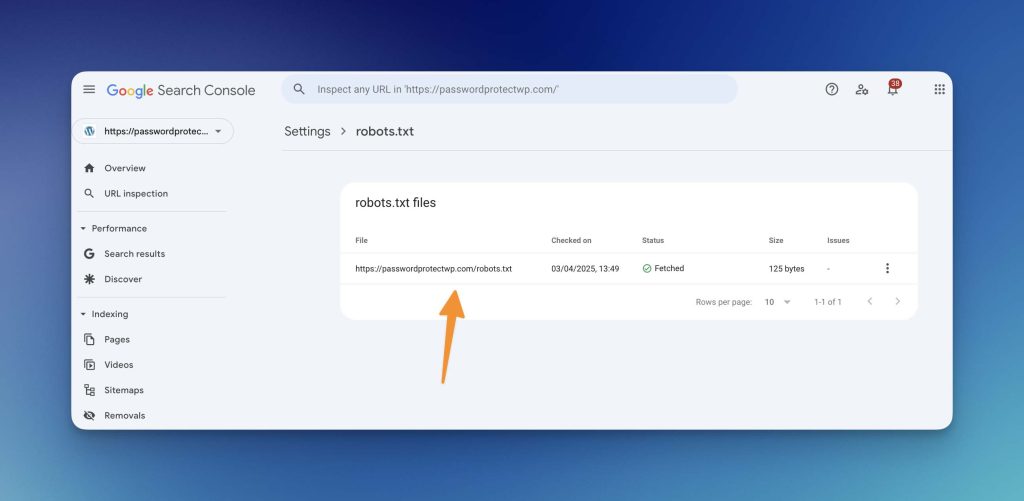This screenshot has height=501, width=1024.
Task: Open Pages indexing report
Action: point(117,339)
